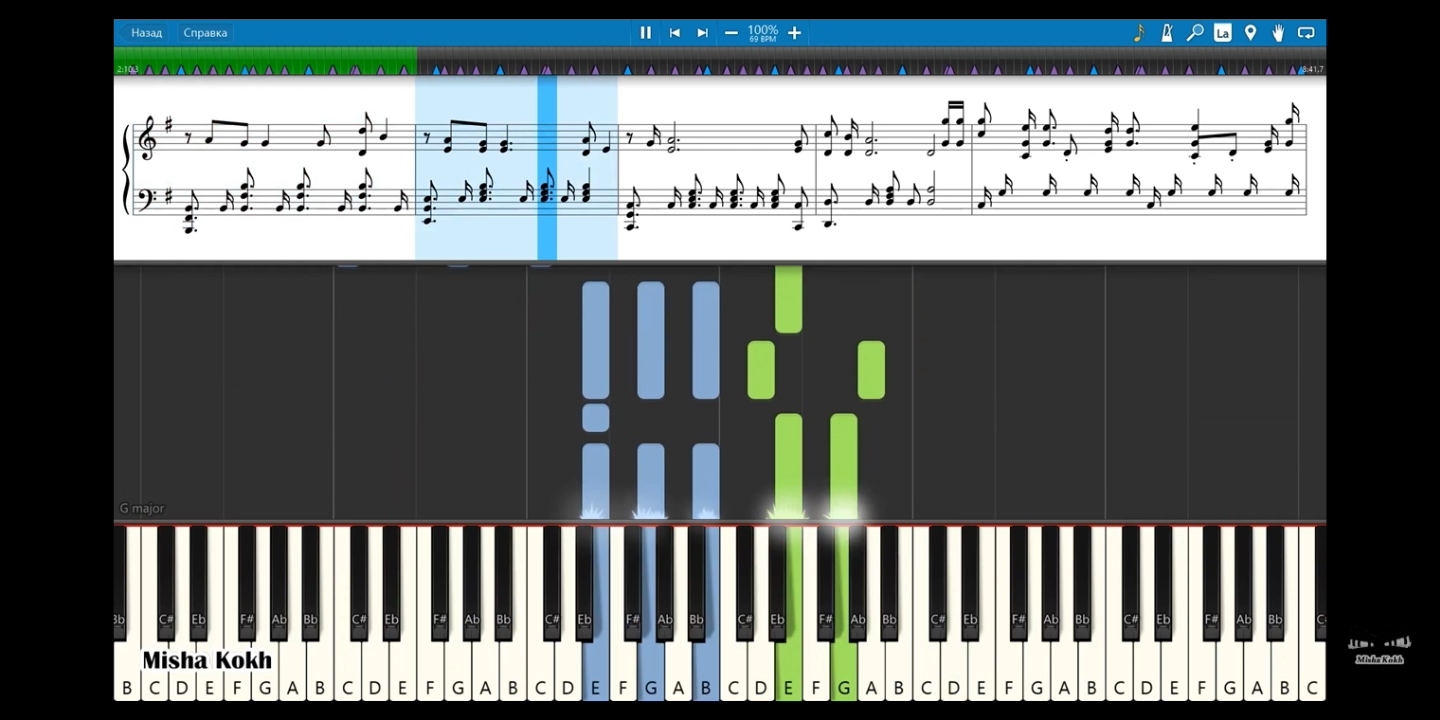Open the hand settings icon
1440x720 pixels.
[1278, 33]
